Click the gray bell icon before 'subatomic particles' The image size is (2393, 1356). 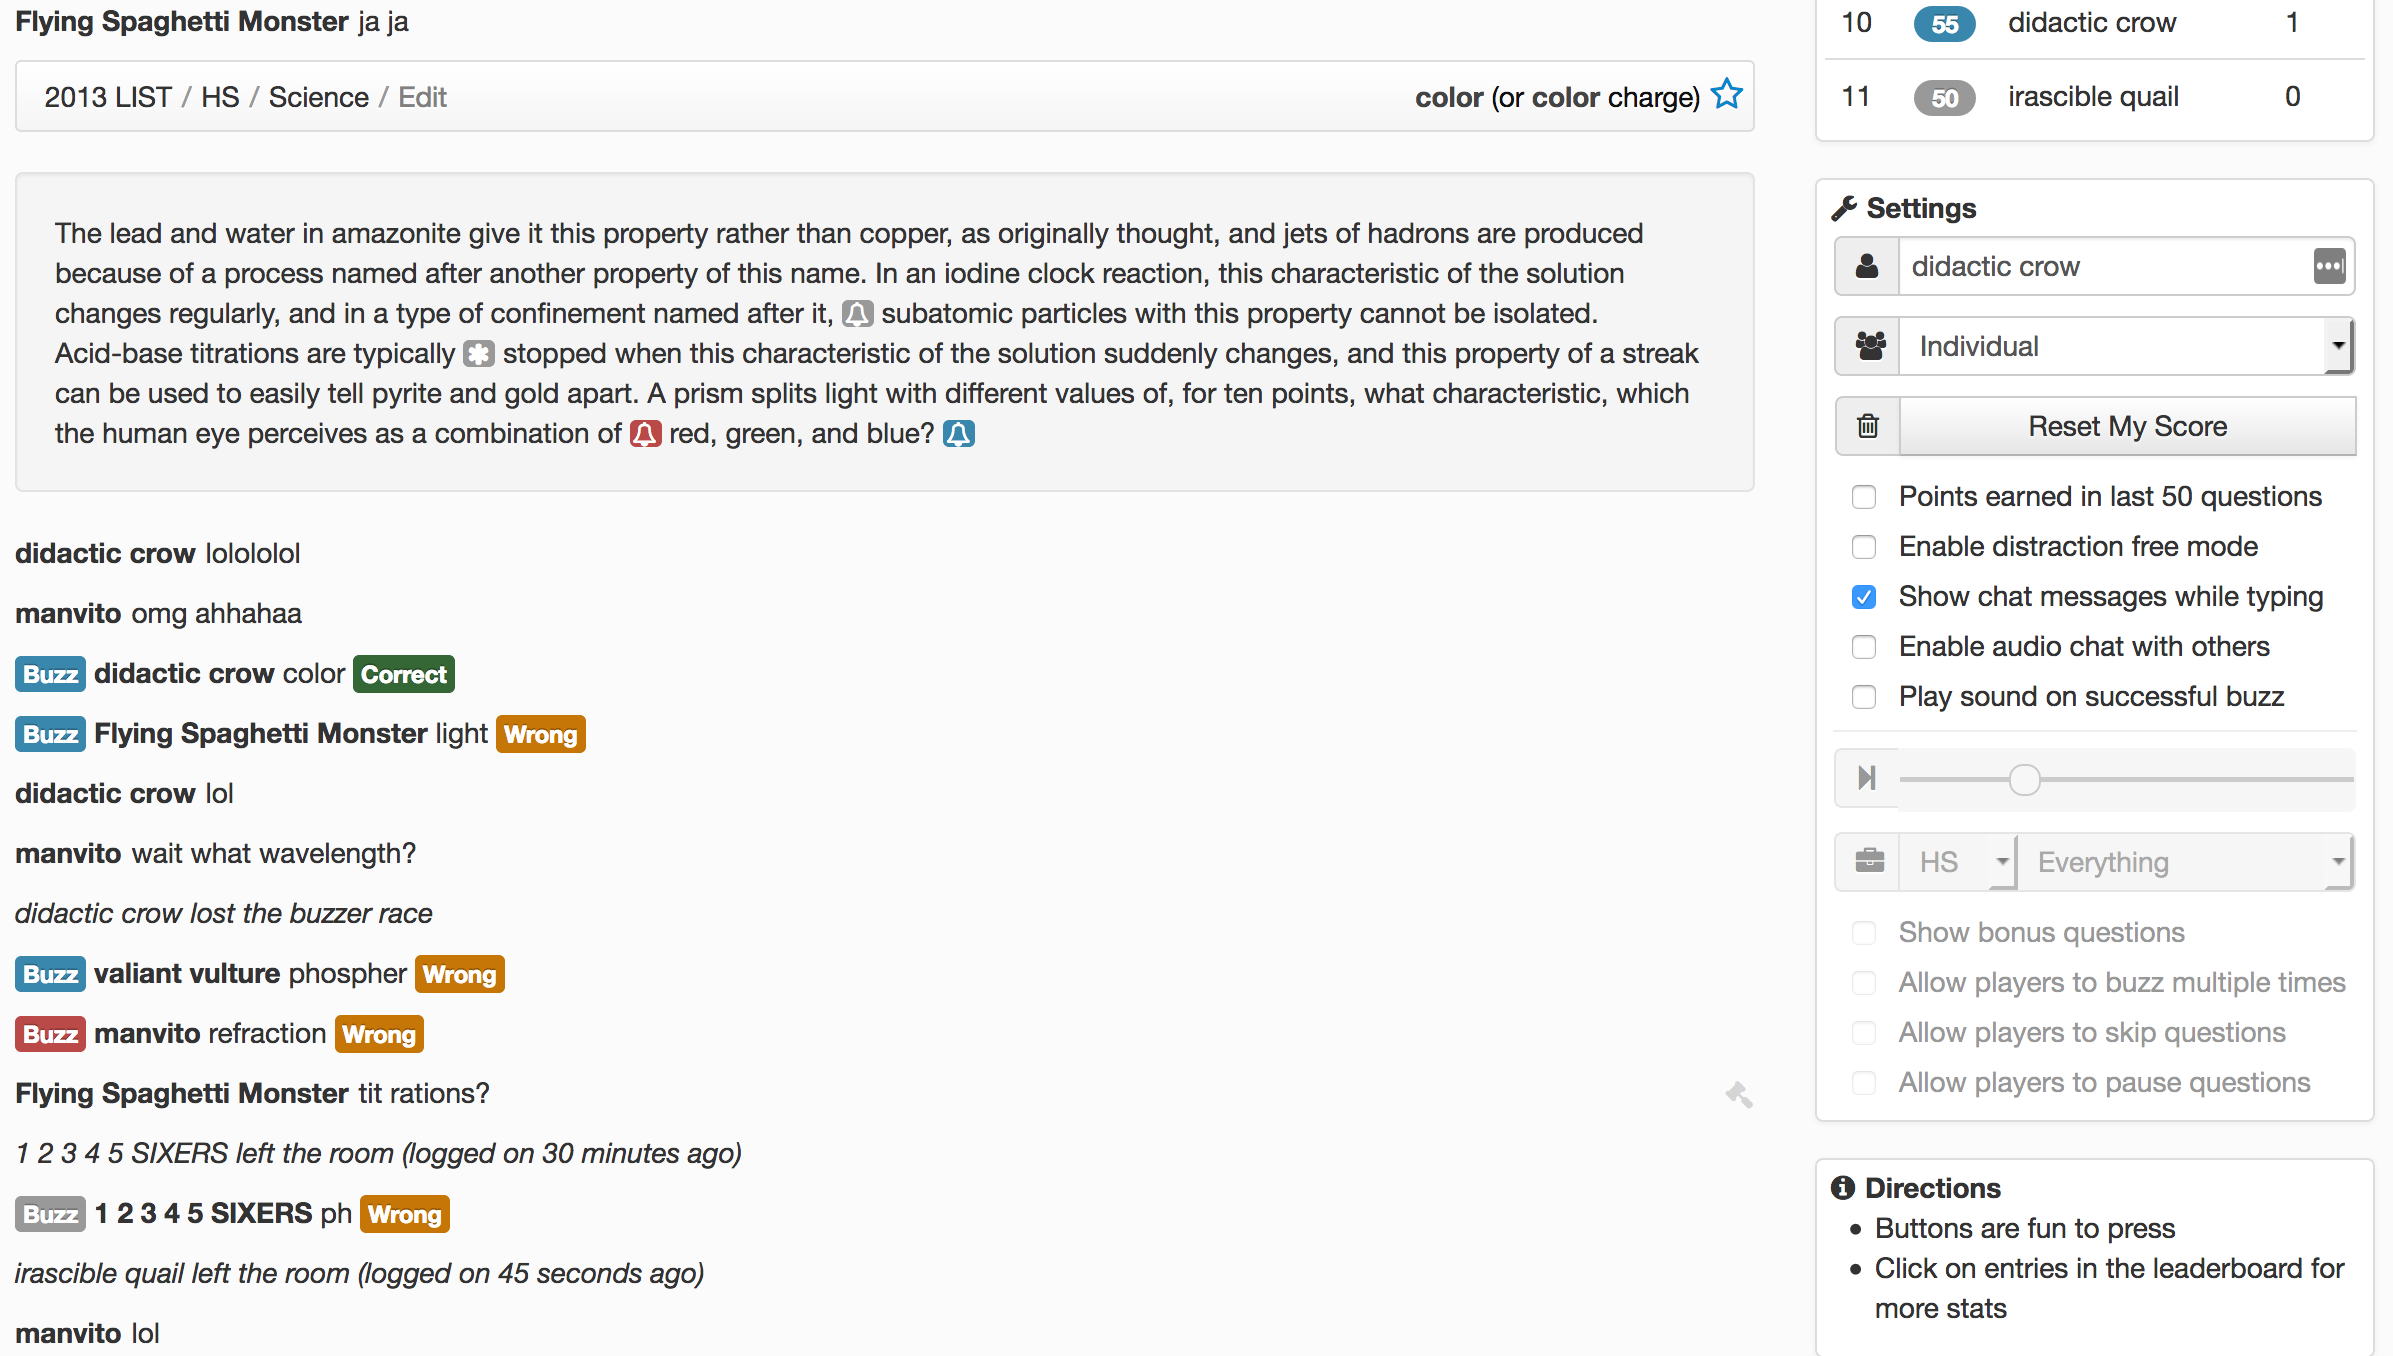click(857, 314)
